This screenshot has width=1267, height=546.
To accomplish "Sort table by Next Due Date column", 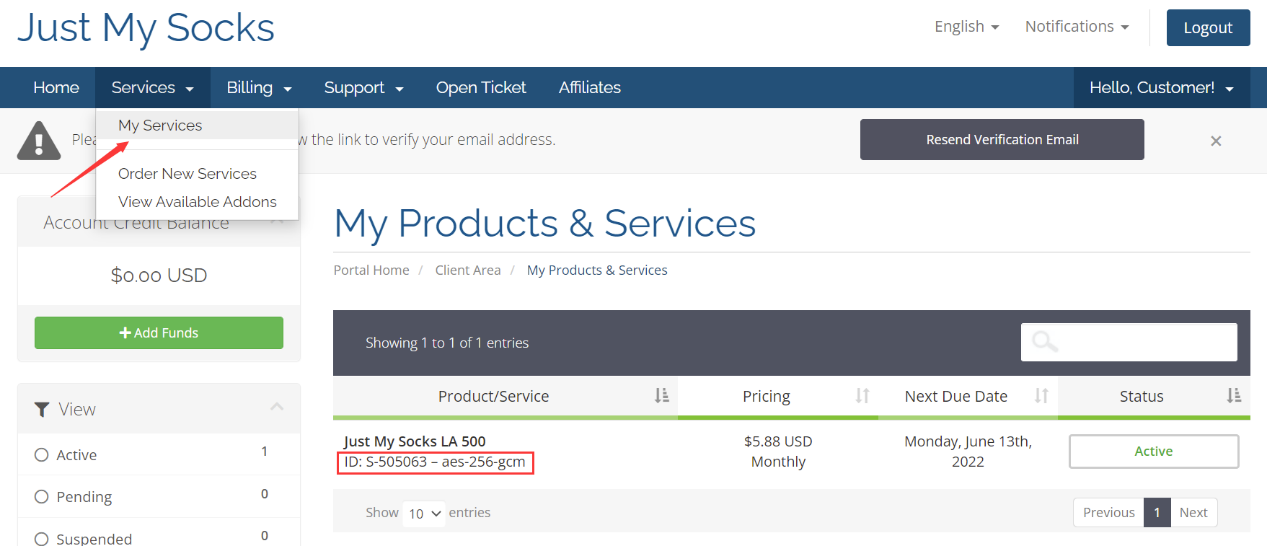I will (968, 397).
